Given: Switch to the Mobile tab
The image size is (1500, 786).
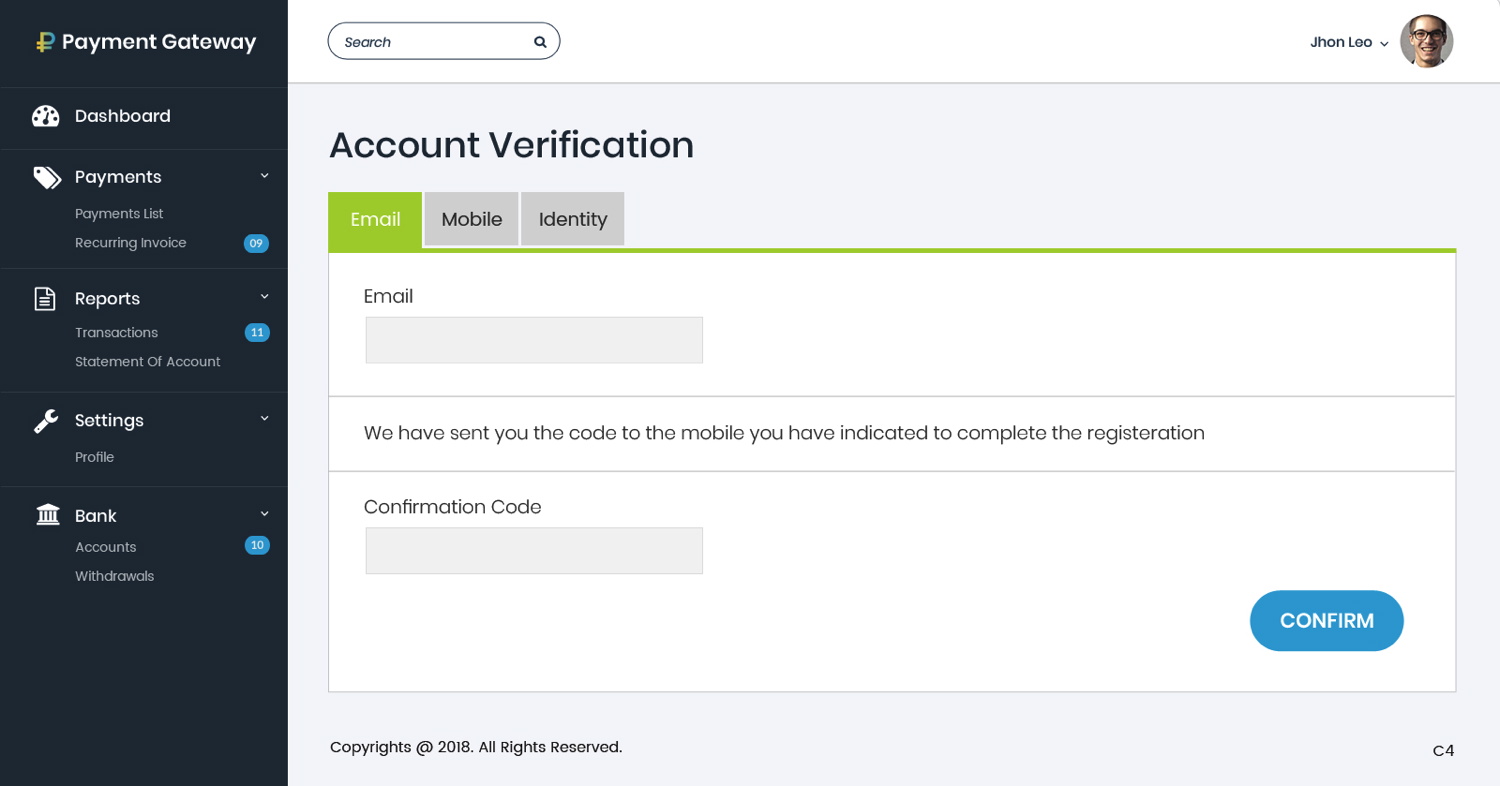Looking at the screenshot, I should coord(471,219).
